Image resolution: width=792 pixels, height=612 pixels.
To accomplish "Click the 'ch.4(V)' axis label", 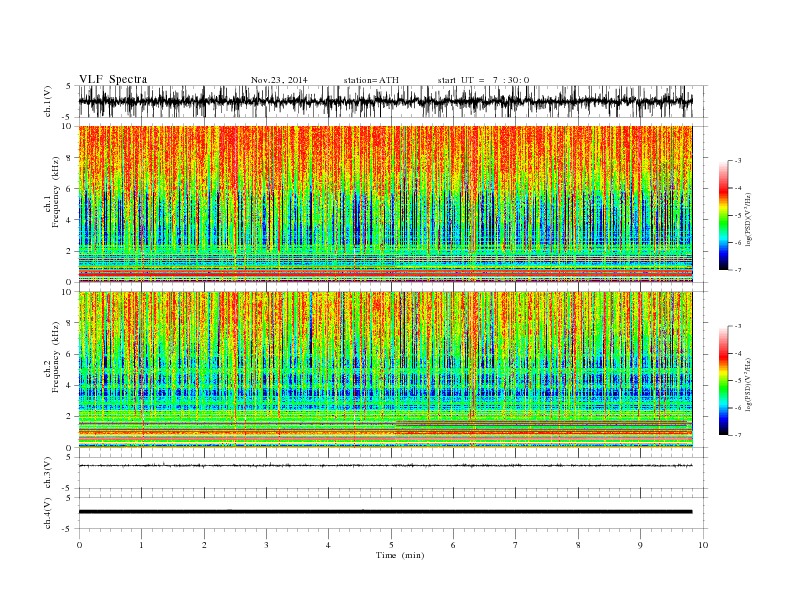I will tap(48, 513).
